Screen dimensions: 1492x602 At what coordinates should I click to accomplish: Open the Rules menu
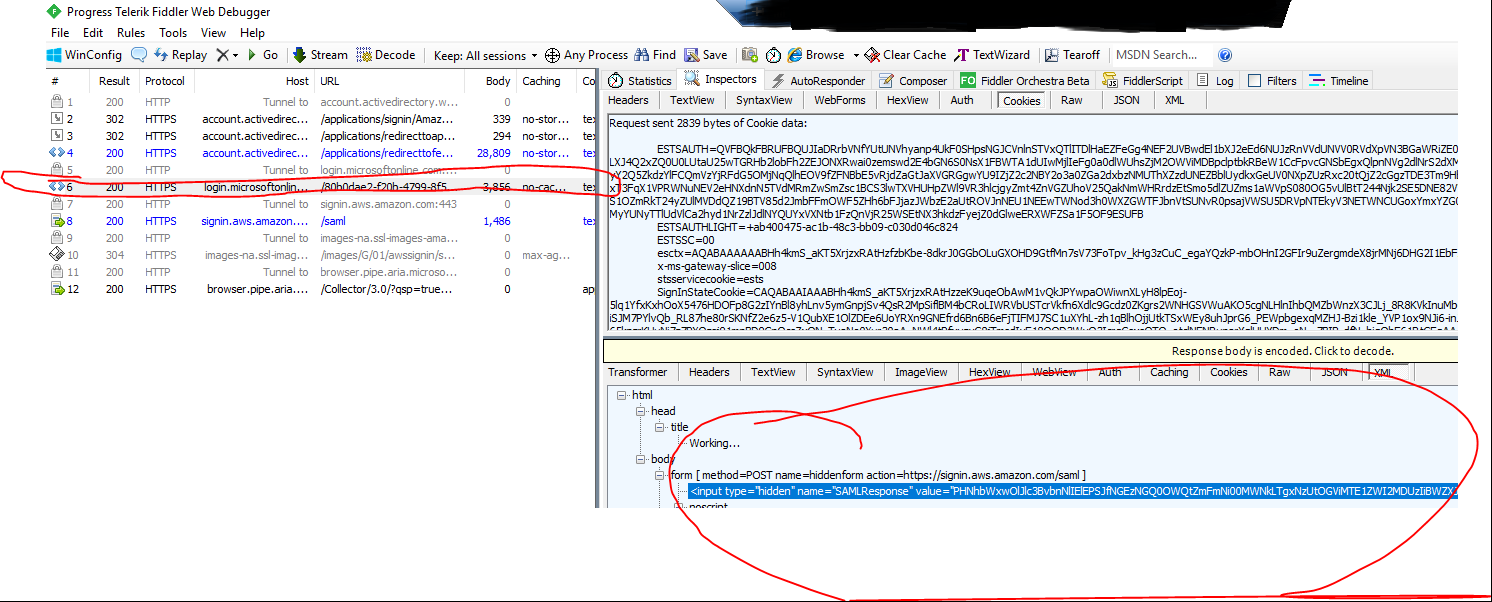(x=131, y=33)
